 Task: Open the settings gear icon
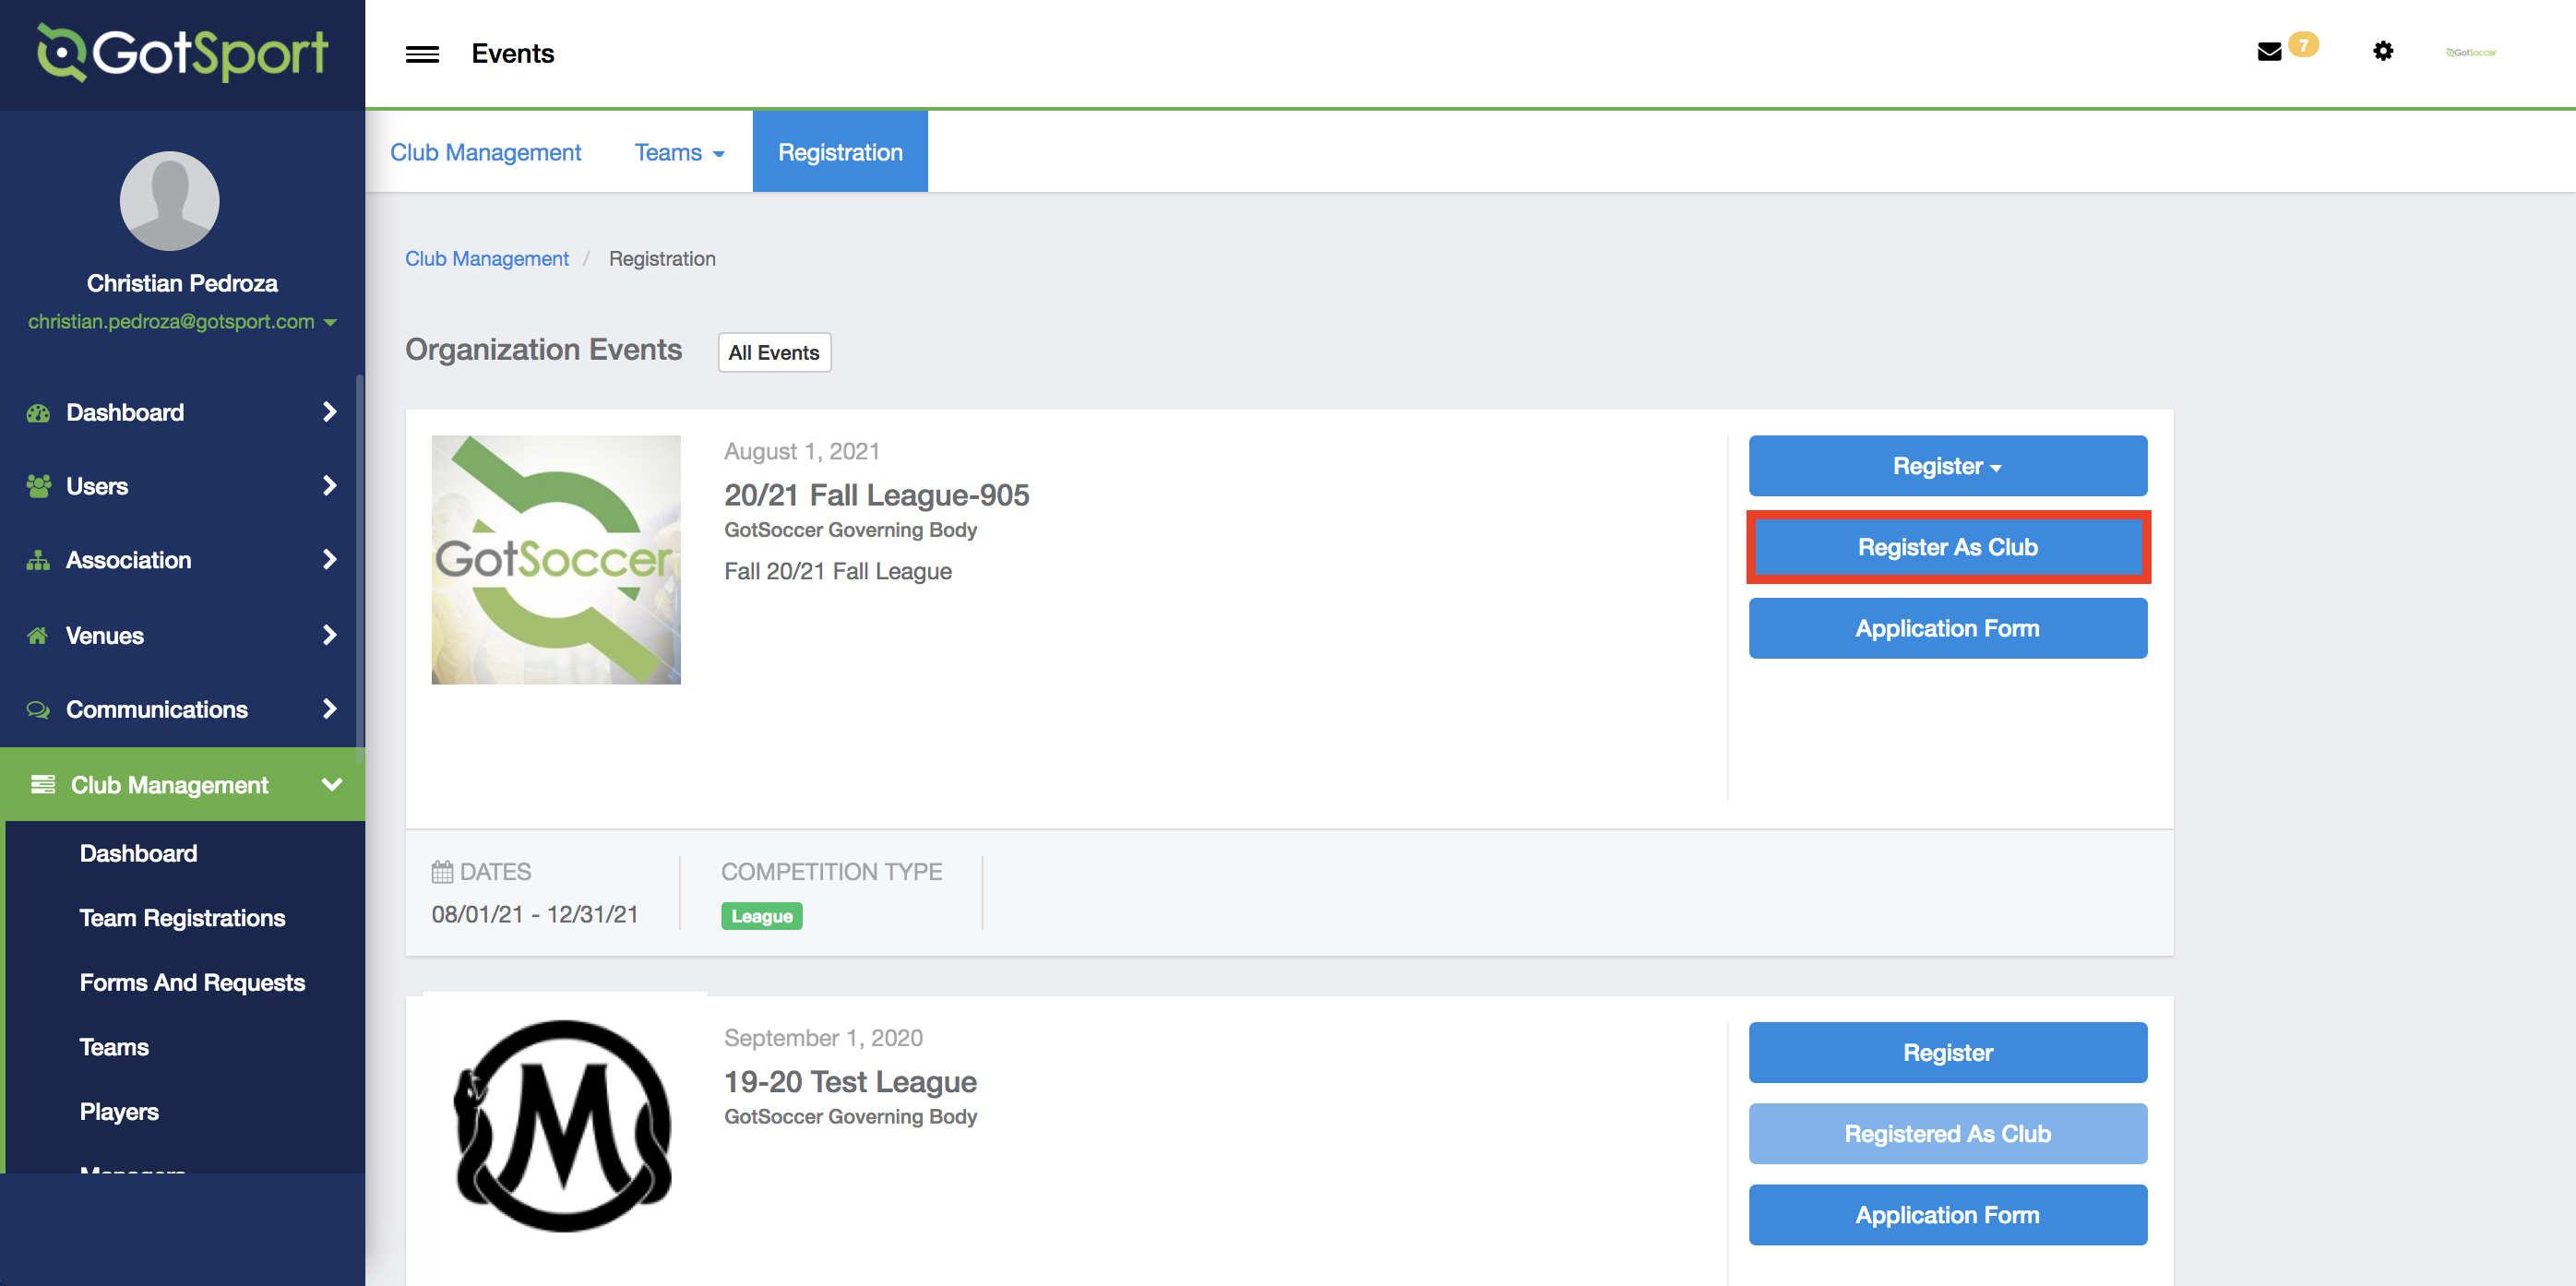2383,51
